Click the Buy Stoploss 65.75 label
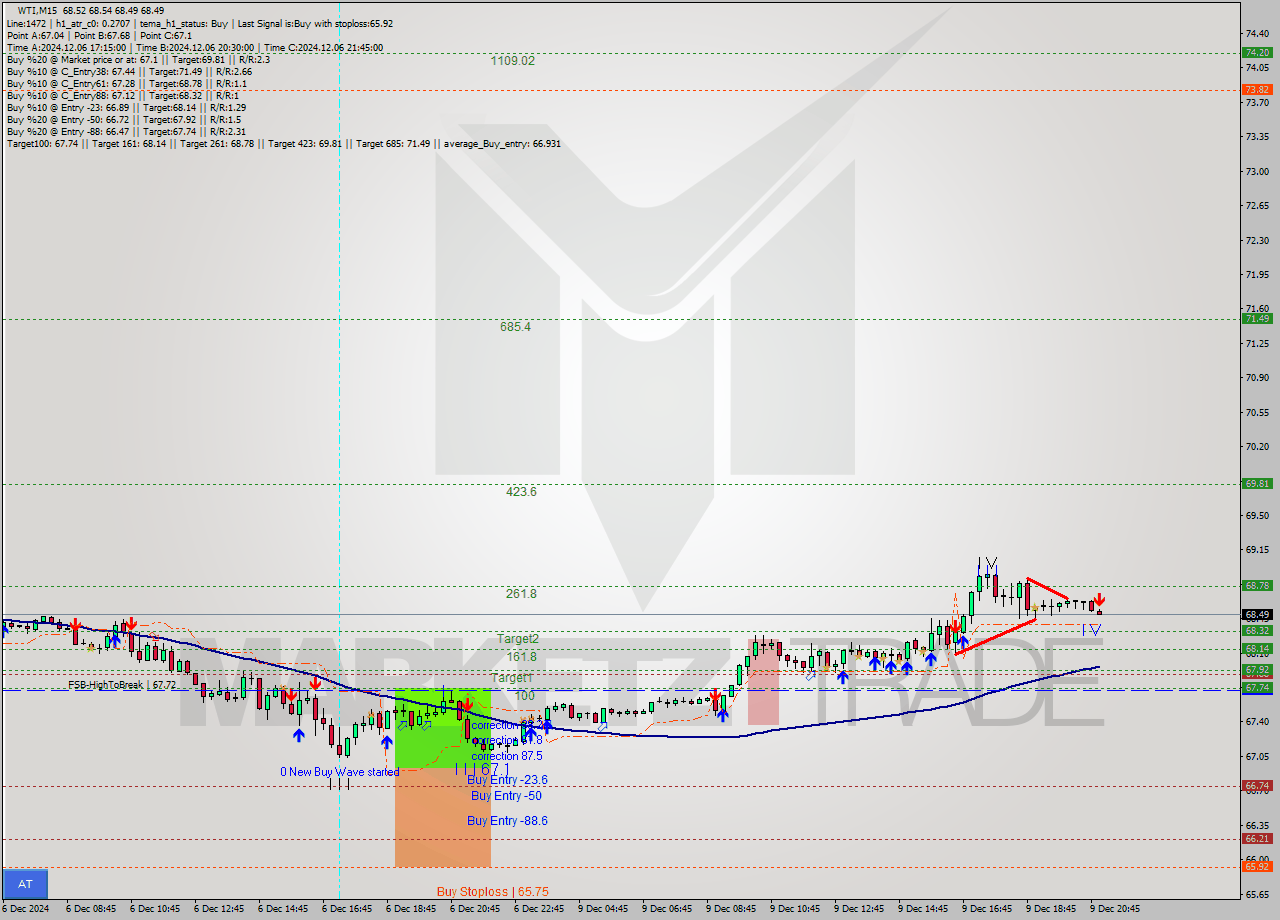The width and height of the screenshot is (1280, 920). tap(492, 892)
